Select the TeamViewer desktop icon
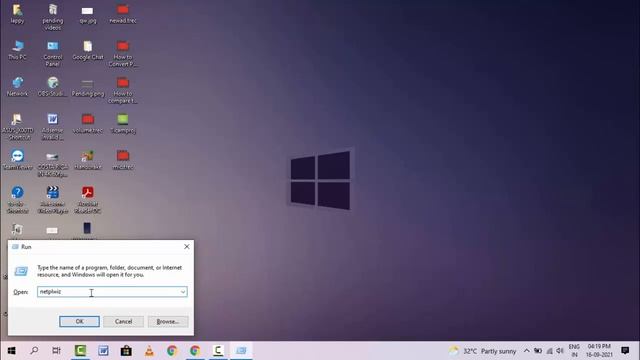Image resolution: width=640 pixels, height=360 pixels. [17, 160]
